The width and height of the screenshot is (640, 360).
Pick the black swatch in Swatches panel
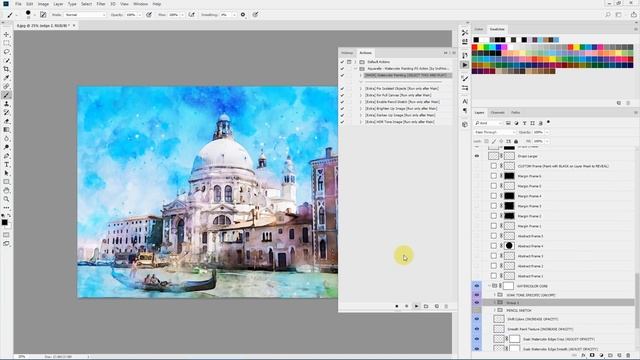pyautogui.click(x=476, y=40)
